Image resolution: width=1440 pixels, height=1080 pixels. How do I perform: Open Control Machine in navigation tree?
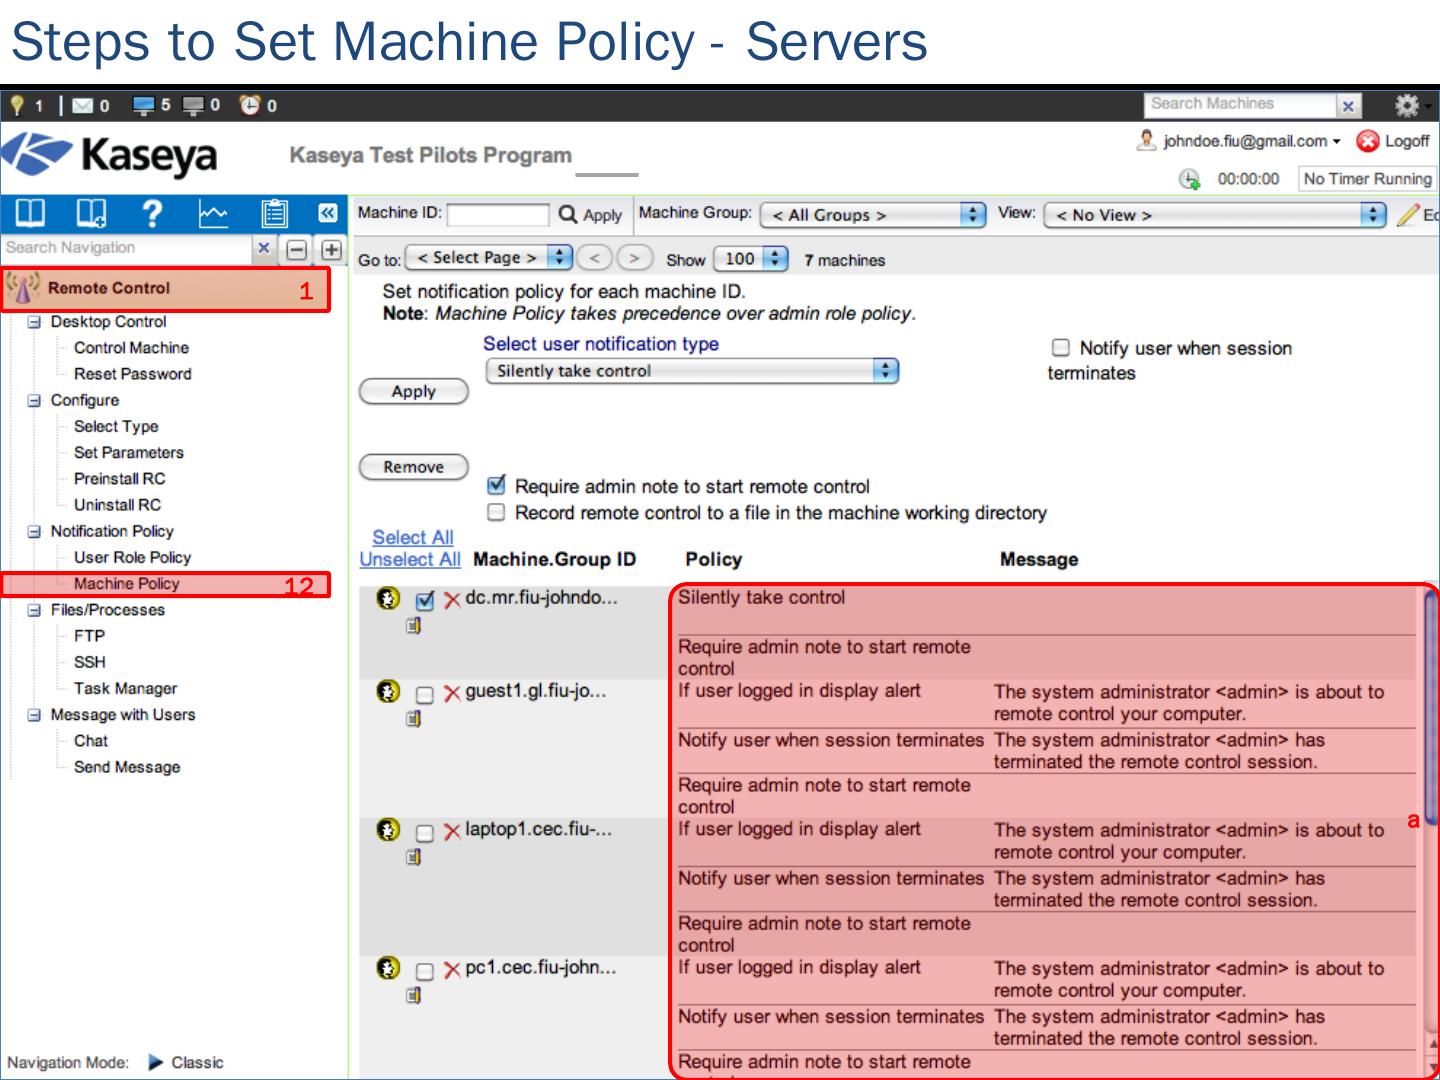[131, 348]
